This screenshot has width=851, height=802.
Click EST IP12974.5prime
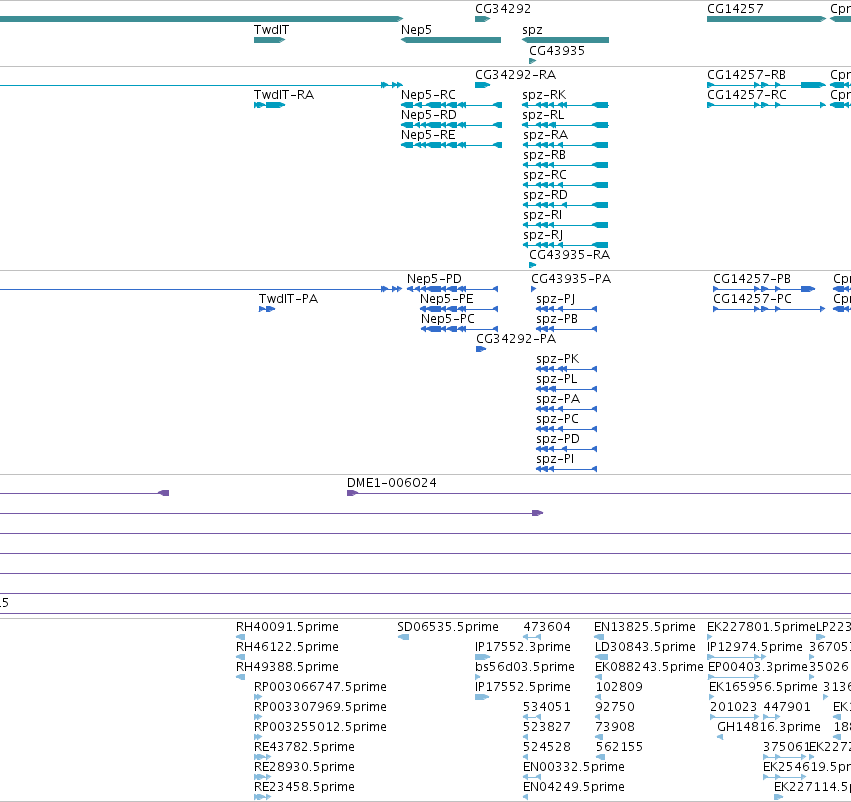[x=755, y=647]
